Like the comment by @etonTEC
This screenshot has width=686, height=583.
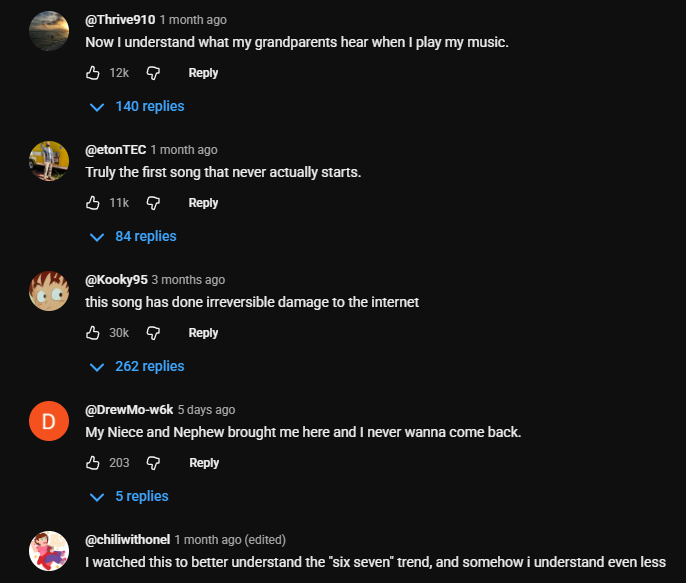point(93,203)
